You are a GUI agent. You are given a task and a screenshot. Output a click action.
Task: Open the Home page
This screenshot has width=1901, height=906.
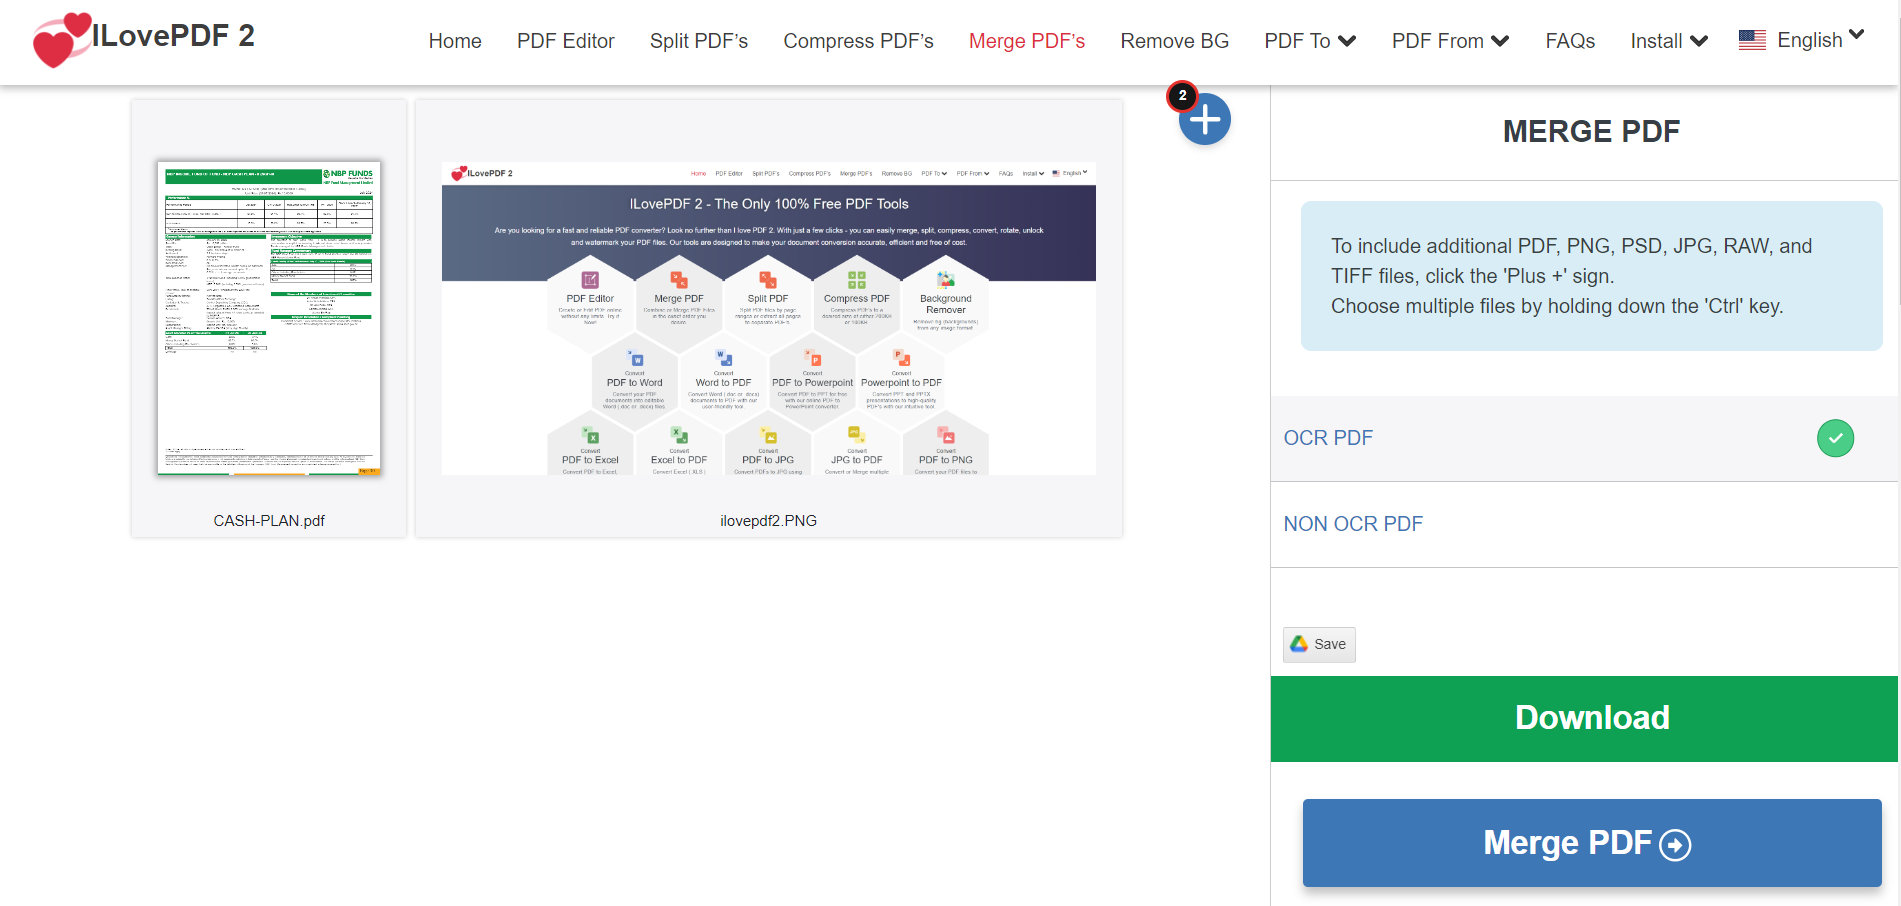coord(455,41)
